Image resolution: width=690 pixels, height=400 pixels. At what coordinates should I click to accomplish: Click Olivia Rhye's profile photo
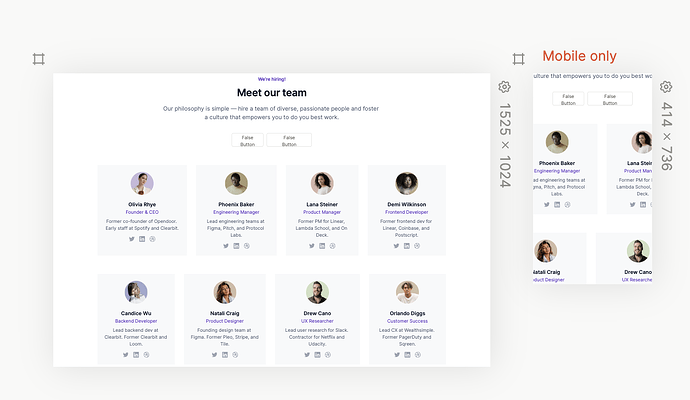point(142,184)
